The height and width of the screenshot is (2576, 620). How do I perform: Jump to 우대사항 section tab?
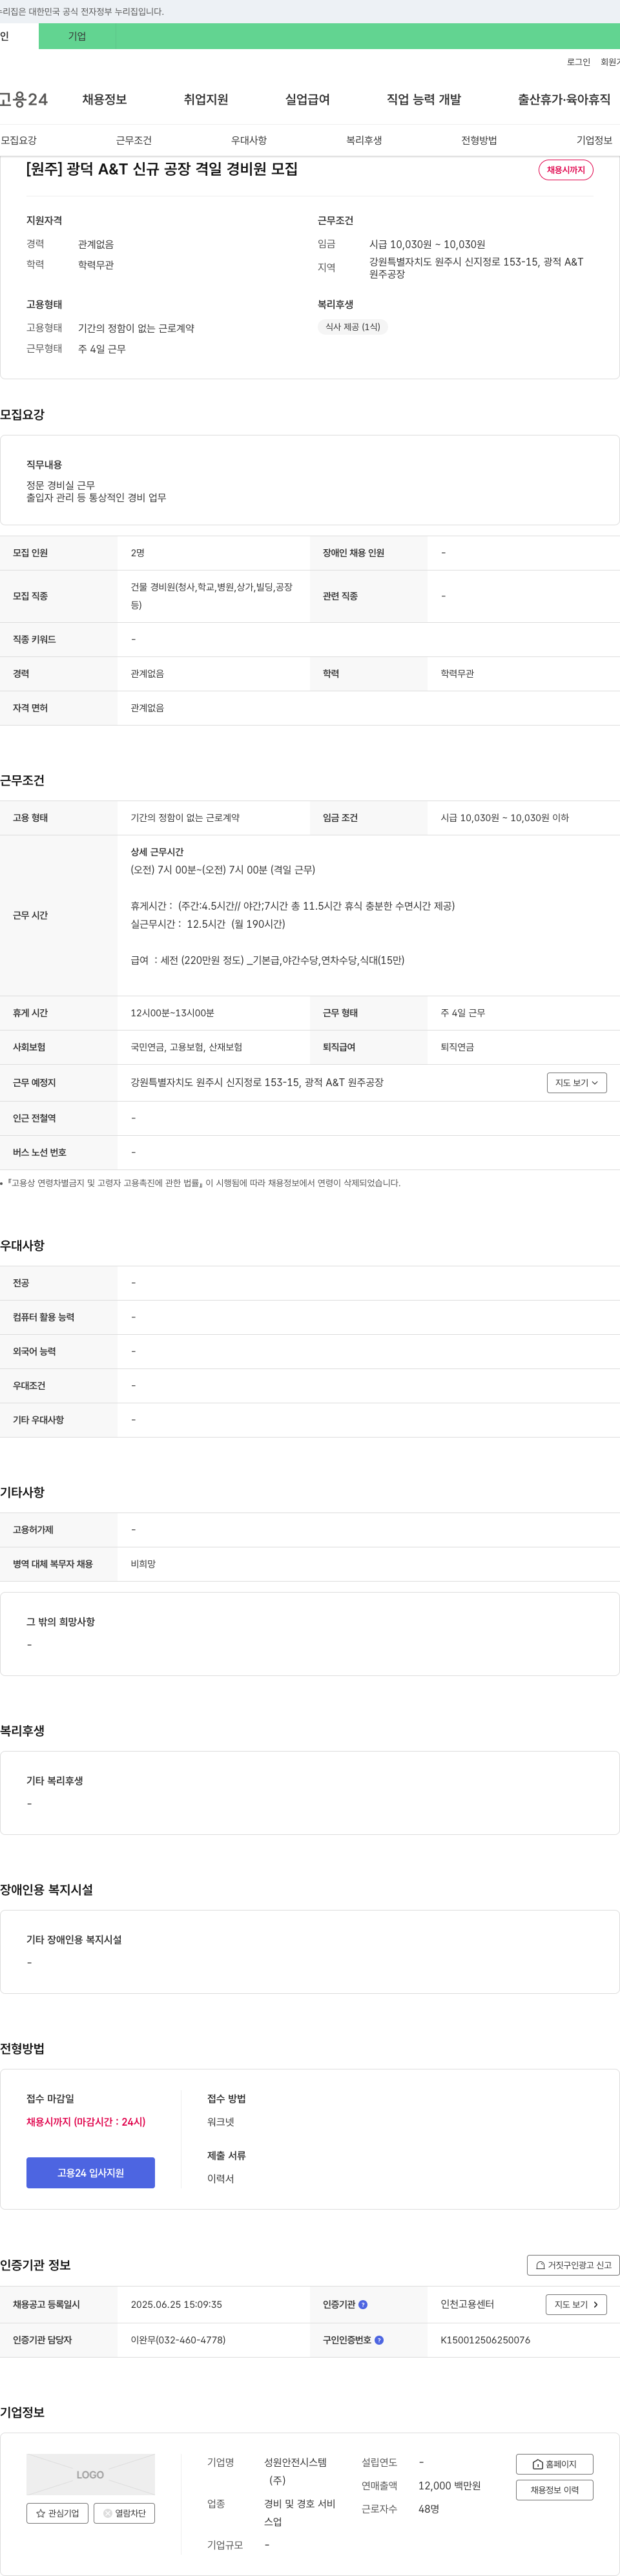coord(249,140)
